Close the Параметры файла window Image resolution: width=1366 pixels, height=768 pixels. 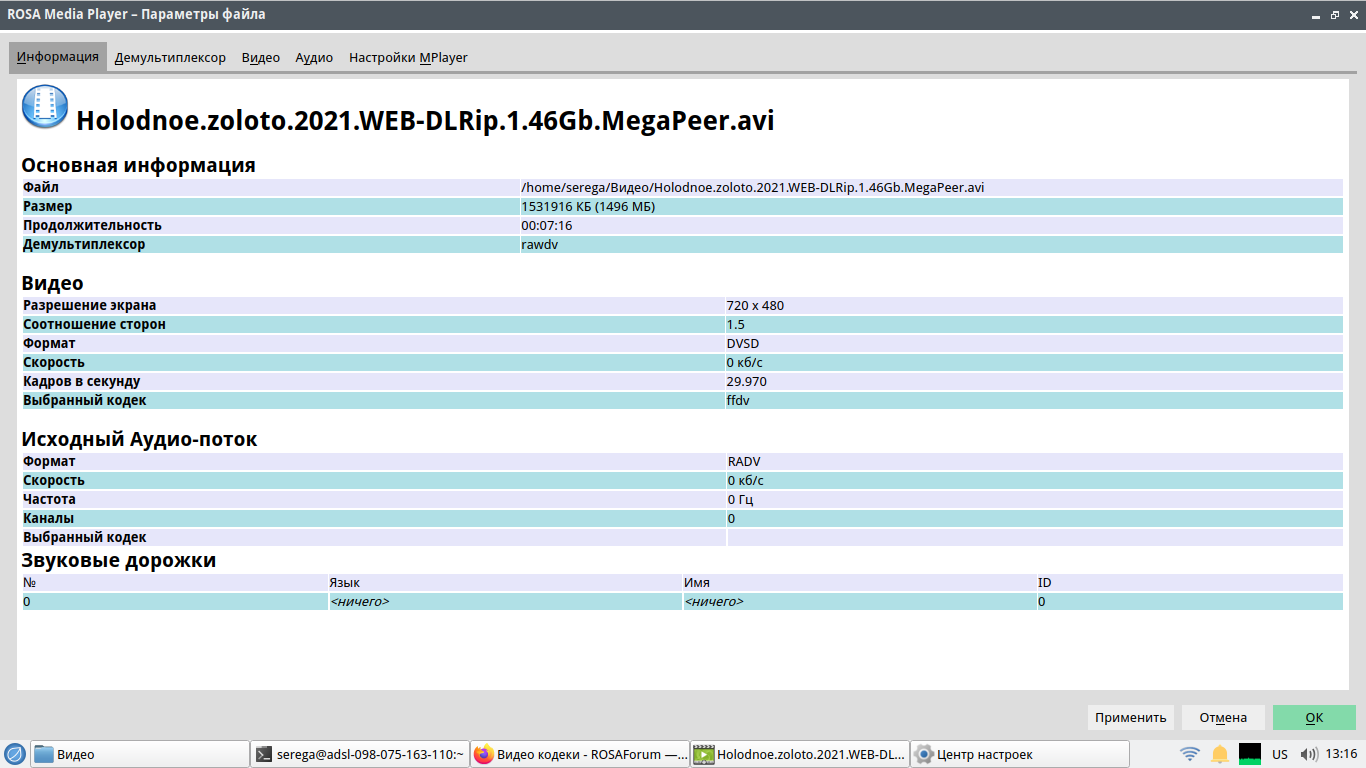pos(1352,15)
